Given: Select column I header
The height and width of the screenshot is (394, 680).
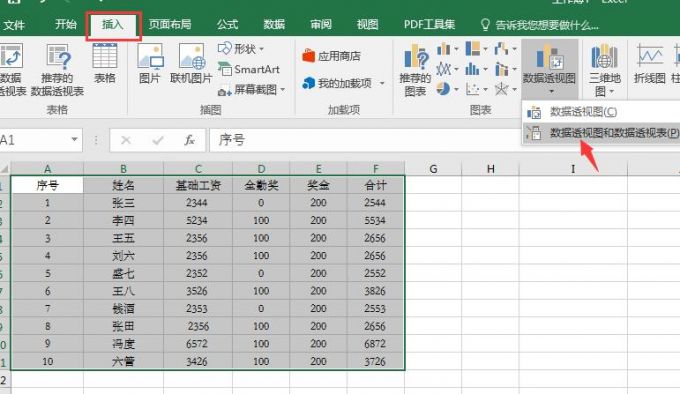Looking at the screenshot, I should [573, 169].
